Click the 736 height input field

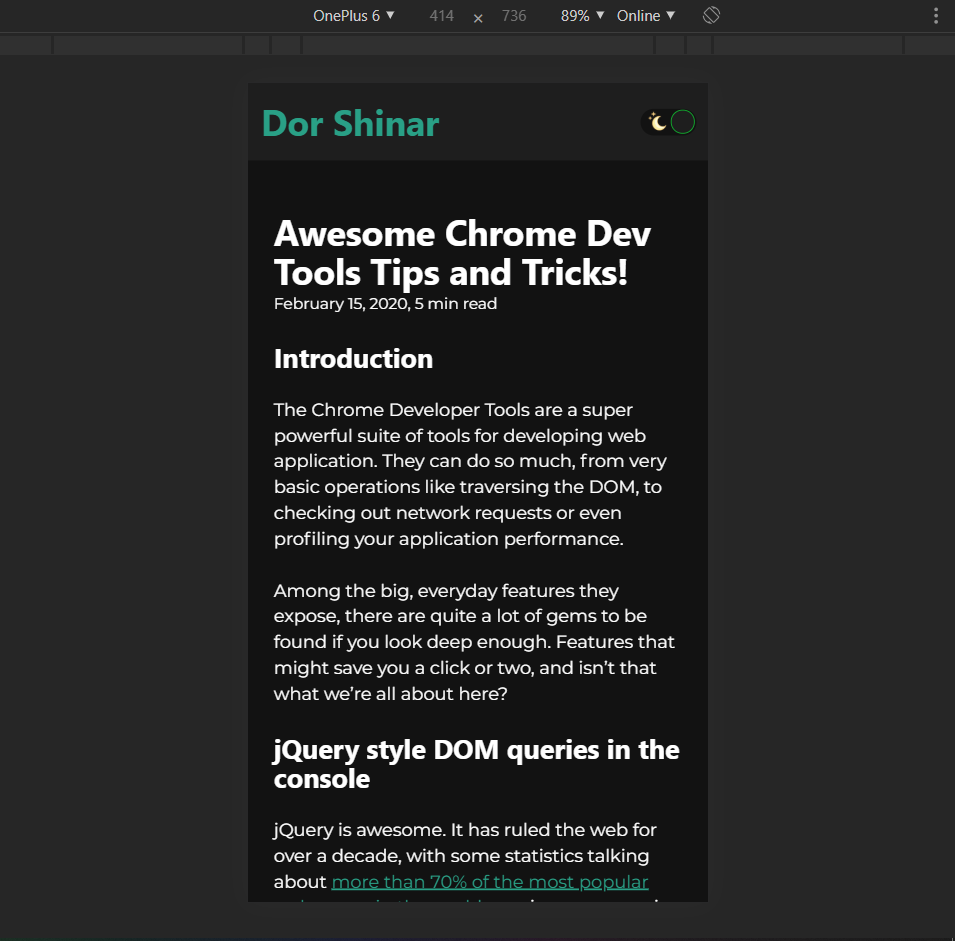[x=514, y=16]
